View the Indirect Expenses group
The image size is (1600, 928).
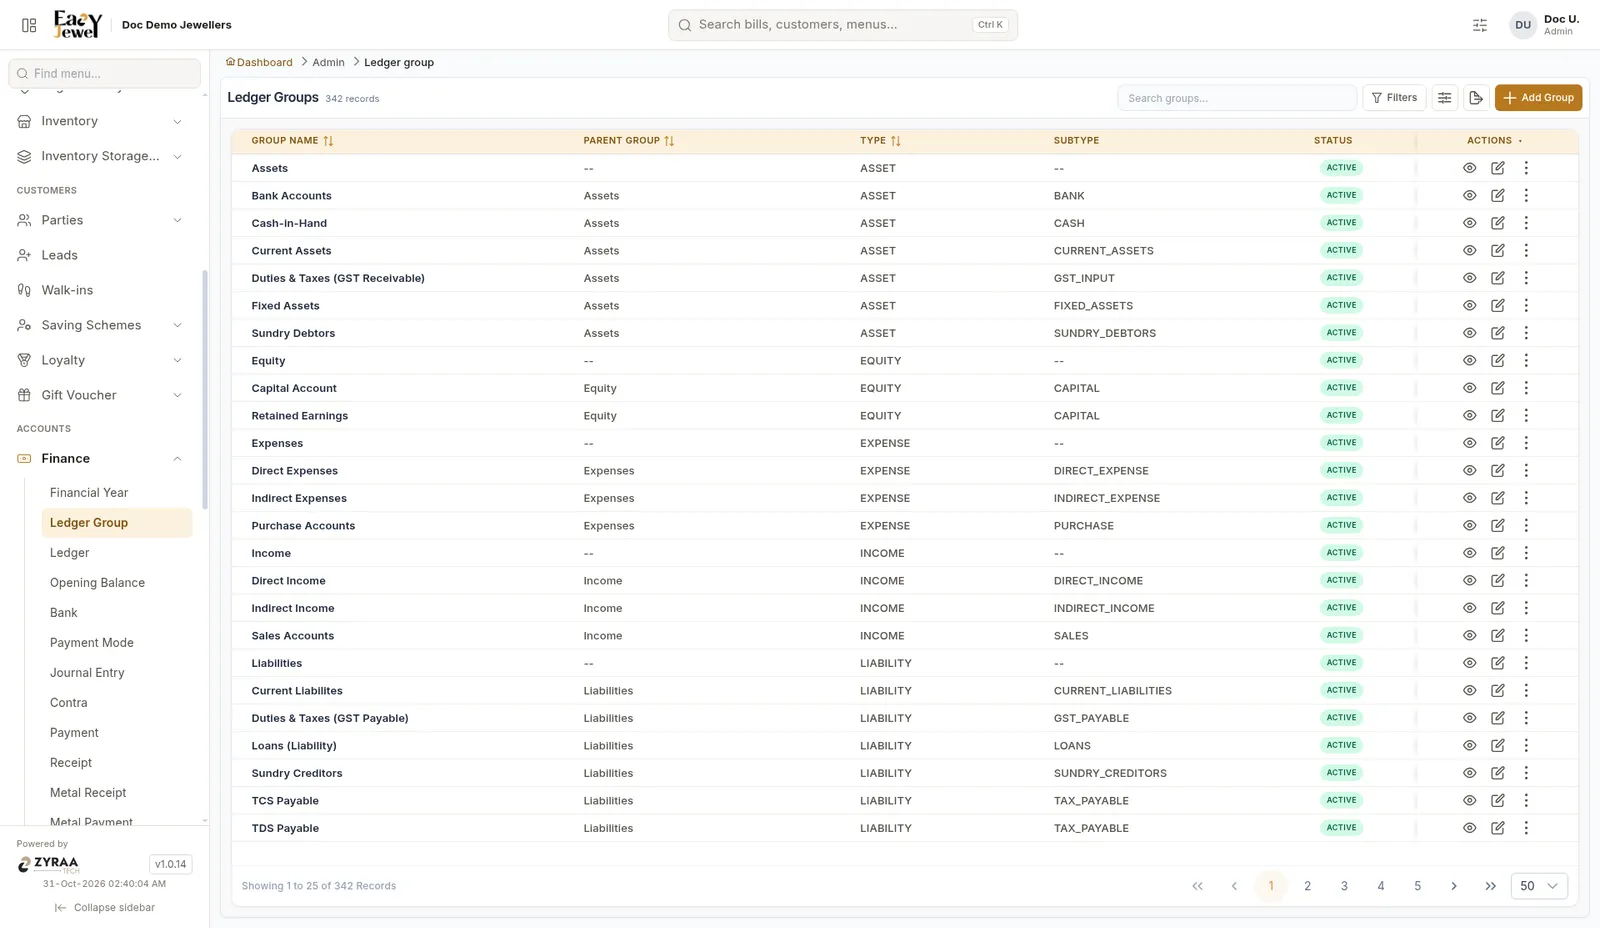1469,498
